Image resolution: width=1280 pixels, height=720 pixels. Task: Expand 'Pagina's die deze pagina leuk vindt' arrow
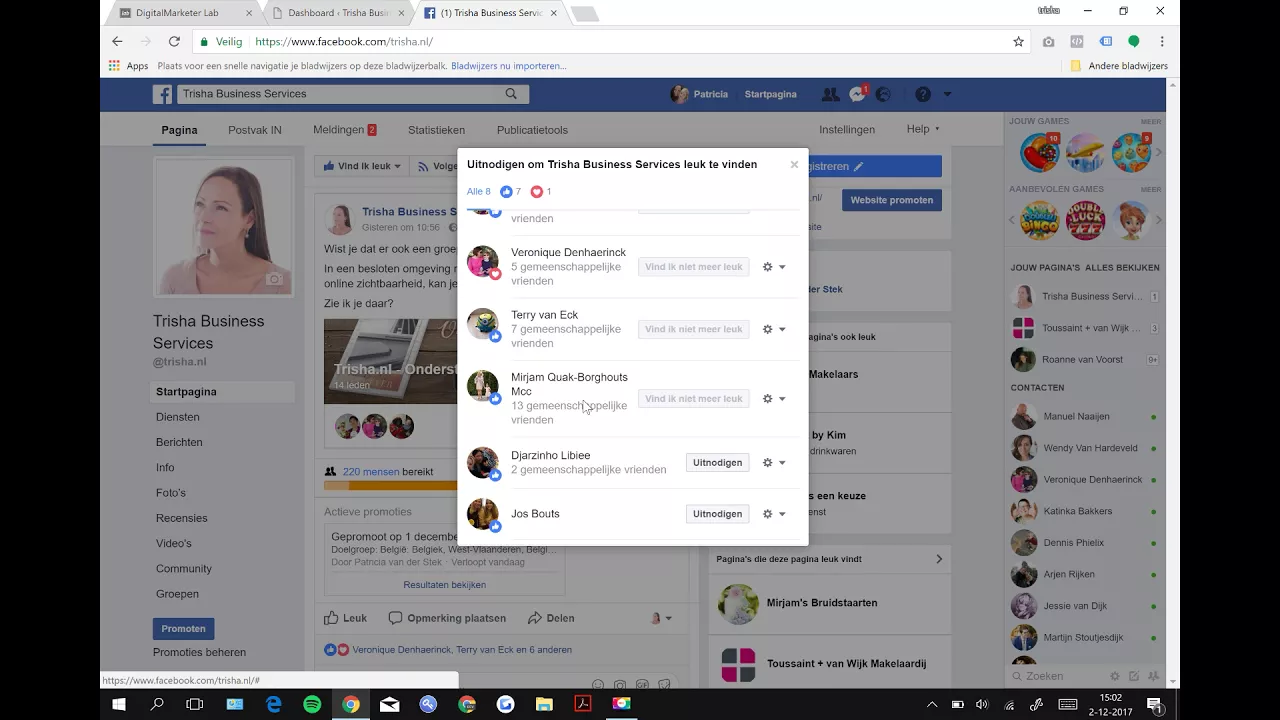point(938,559)
